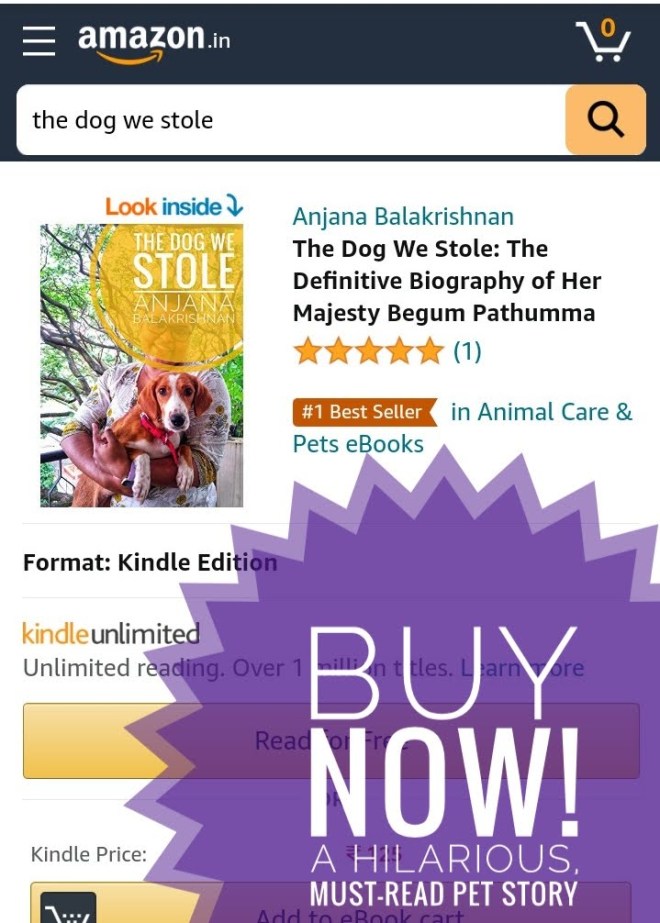Click the Read for Free button

(x=331, y=741)
